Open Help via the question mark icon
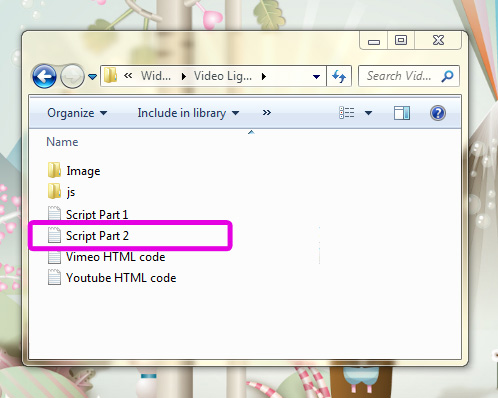498x398 pixels. [x=438, y=113]
